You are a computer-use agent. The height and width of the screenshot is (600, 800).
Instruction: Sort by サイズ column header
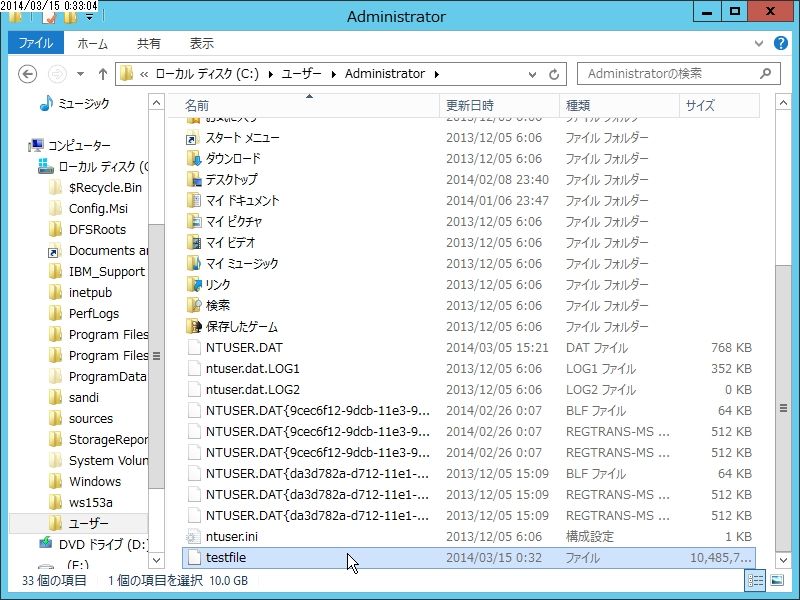click(x=719, y=106)
